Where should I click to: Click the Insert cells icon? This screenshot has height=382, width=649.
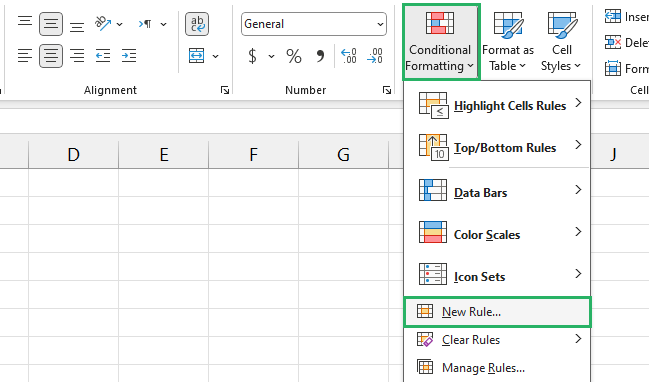613,17
